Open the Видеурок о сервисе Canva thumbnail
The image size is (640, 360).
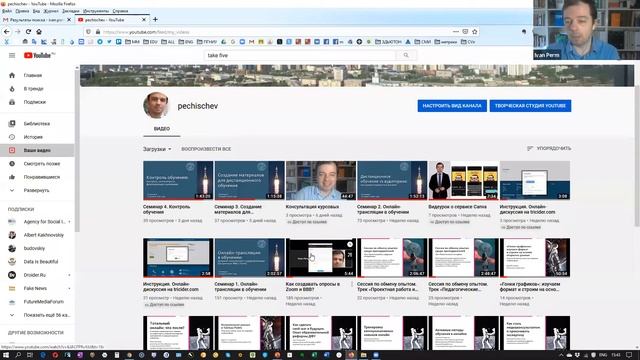(463, 180)
